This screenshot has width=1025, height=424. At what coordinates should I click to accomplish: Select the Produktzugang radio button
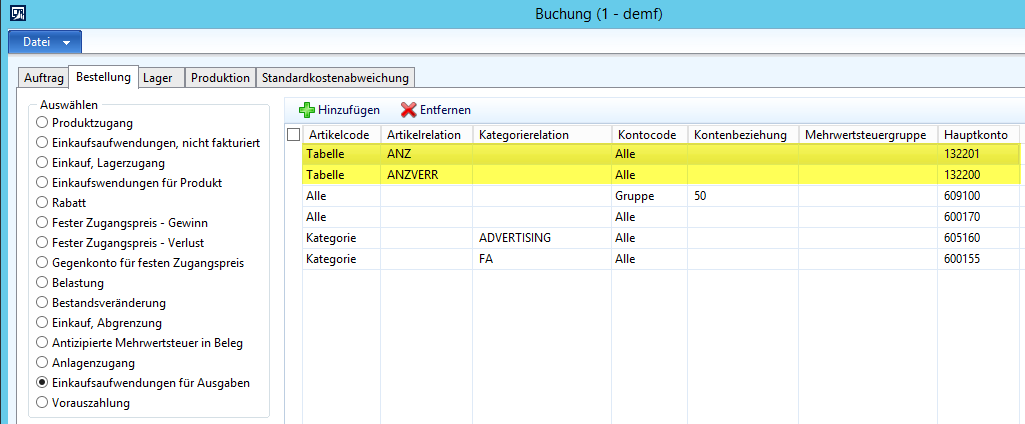tap(42, 122)
